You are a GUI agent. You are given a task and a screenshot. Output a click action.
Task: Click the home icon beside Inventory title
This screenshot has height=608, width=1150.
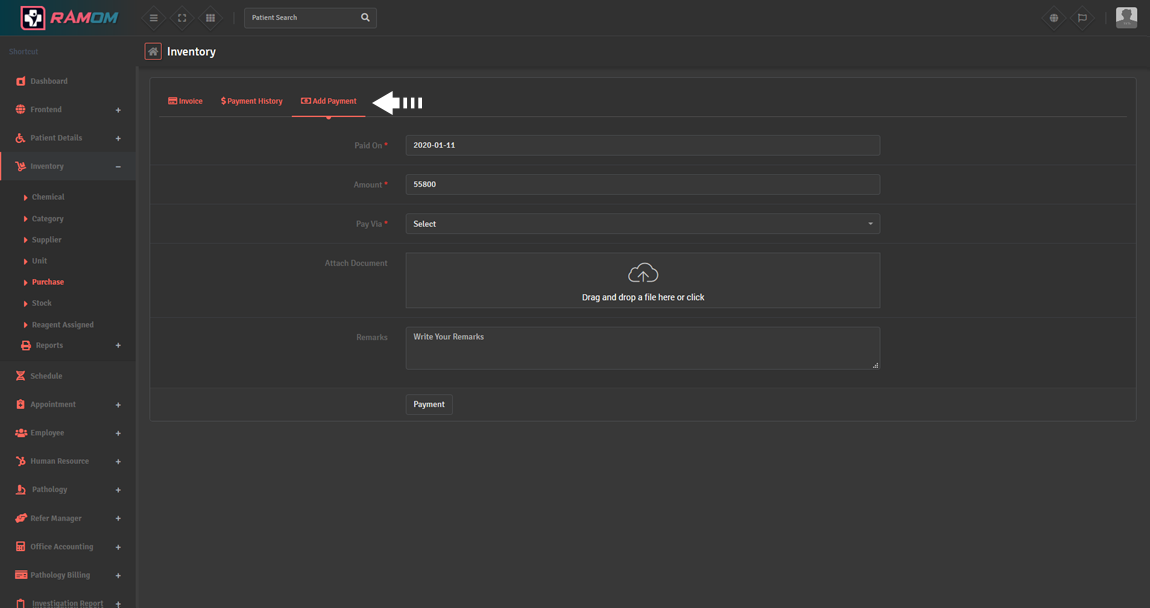(x=153, y=52)
